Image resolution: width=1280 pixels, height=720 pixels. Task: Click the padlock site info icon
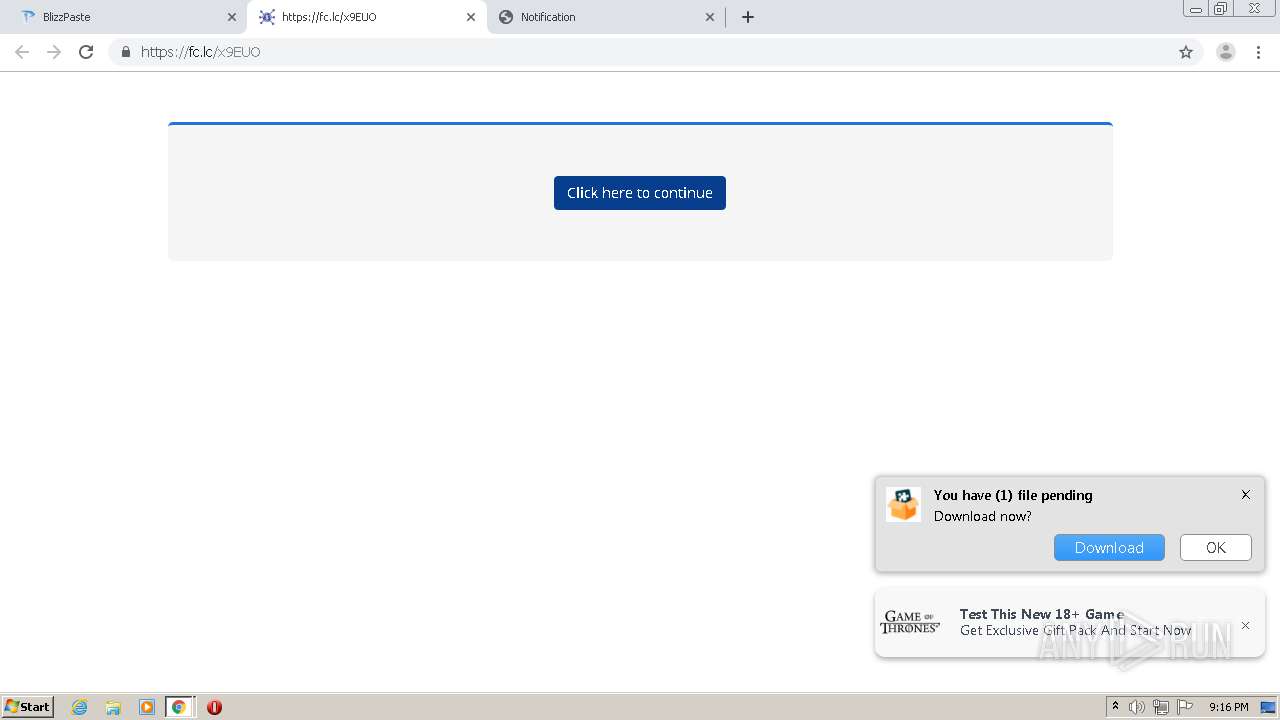pos(125,52)
